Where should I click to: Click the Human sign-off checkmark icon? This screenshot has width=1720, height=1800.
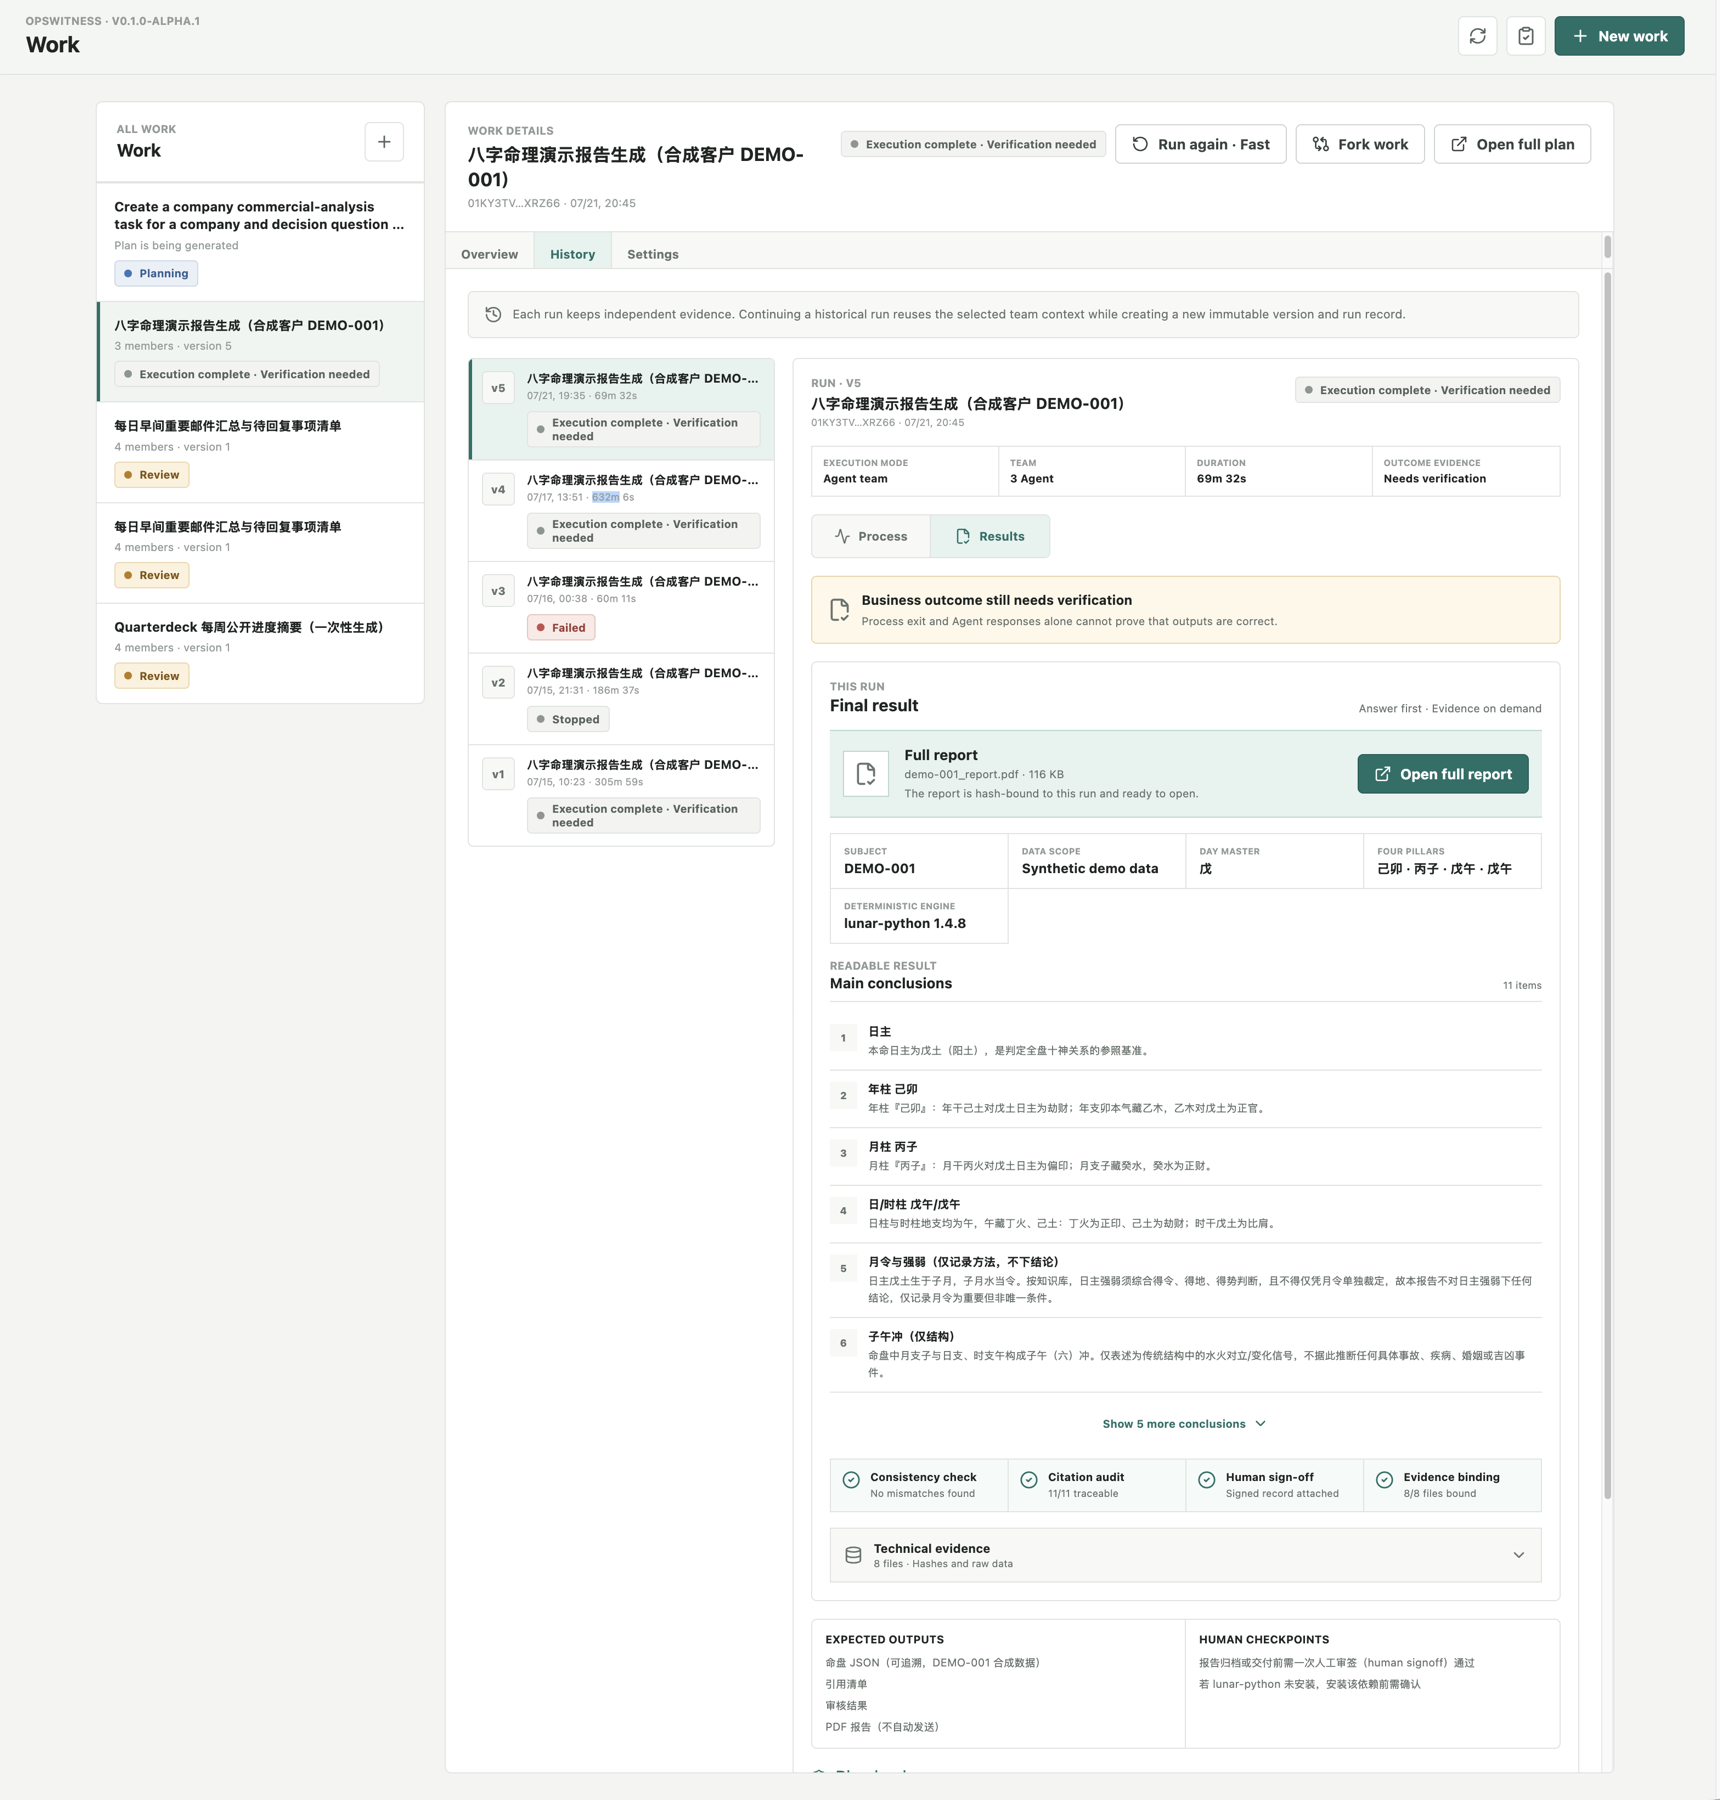click(x=1207, y=1480)
